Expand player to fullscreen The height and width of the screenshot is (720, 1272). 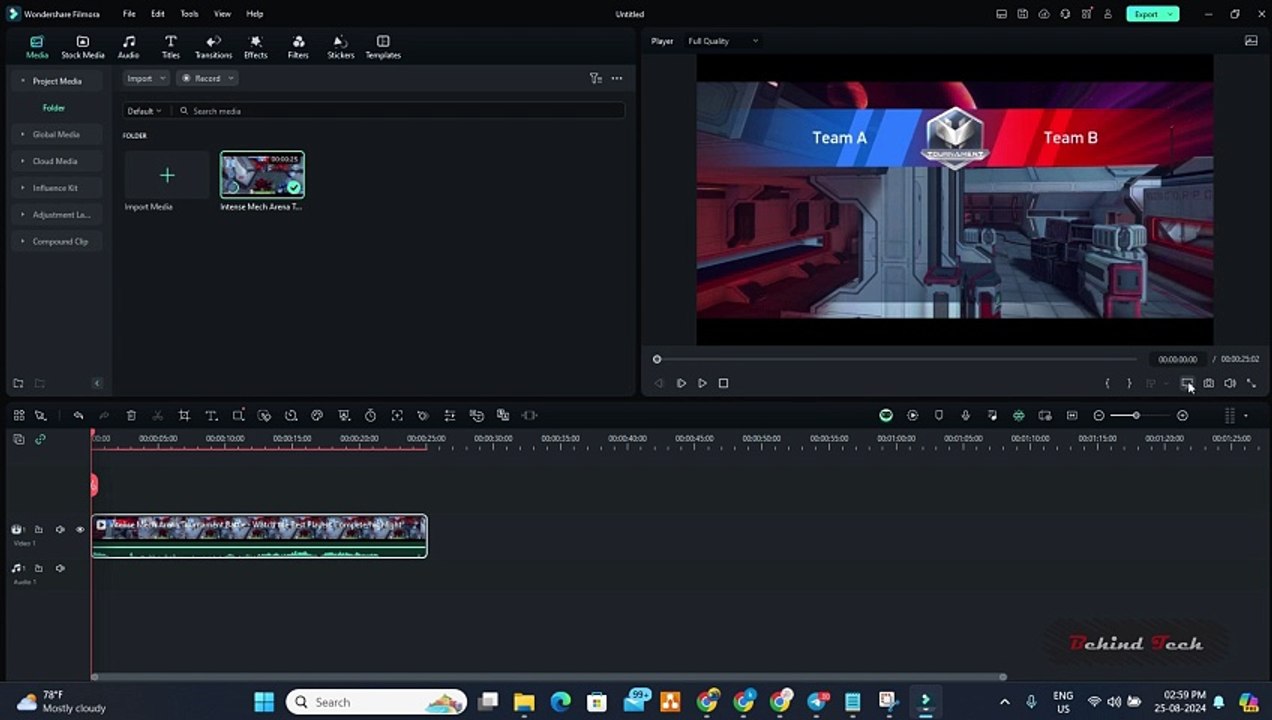tap(1251, 383)
